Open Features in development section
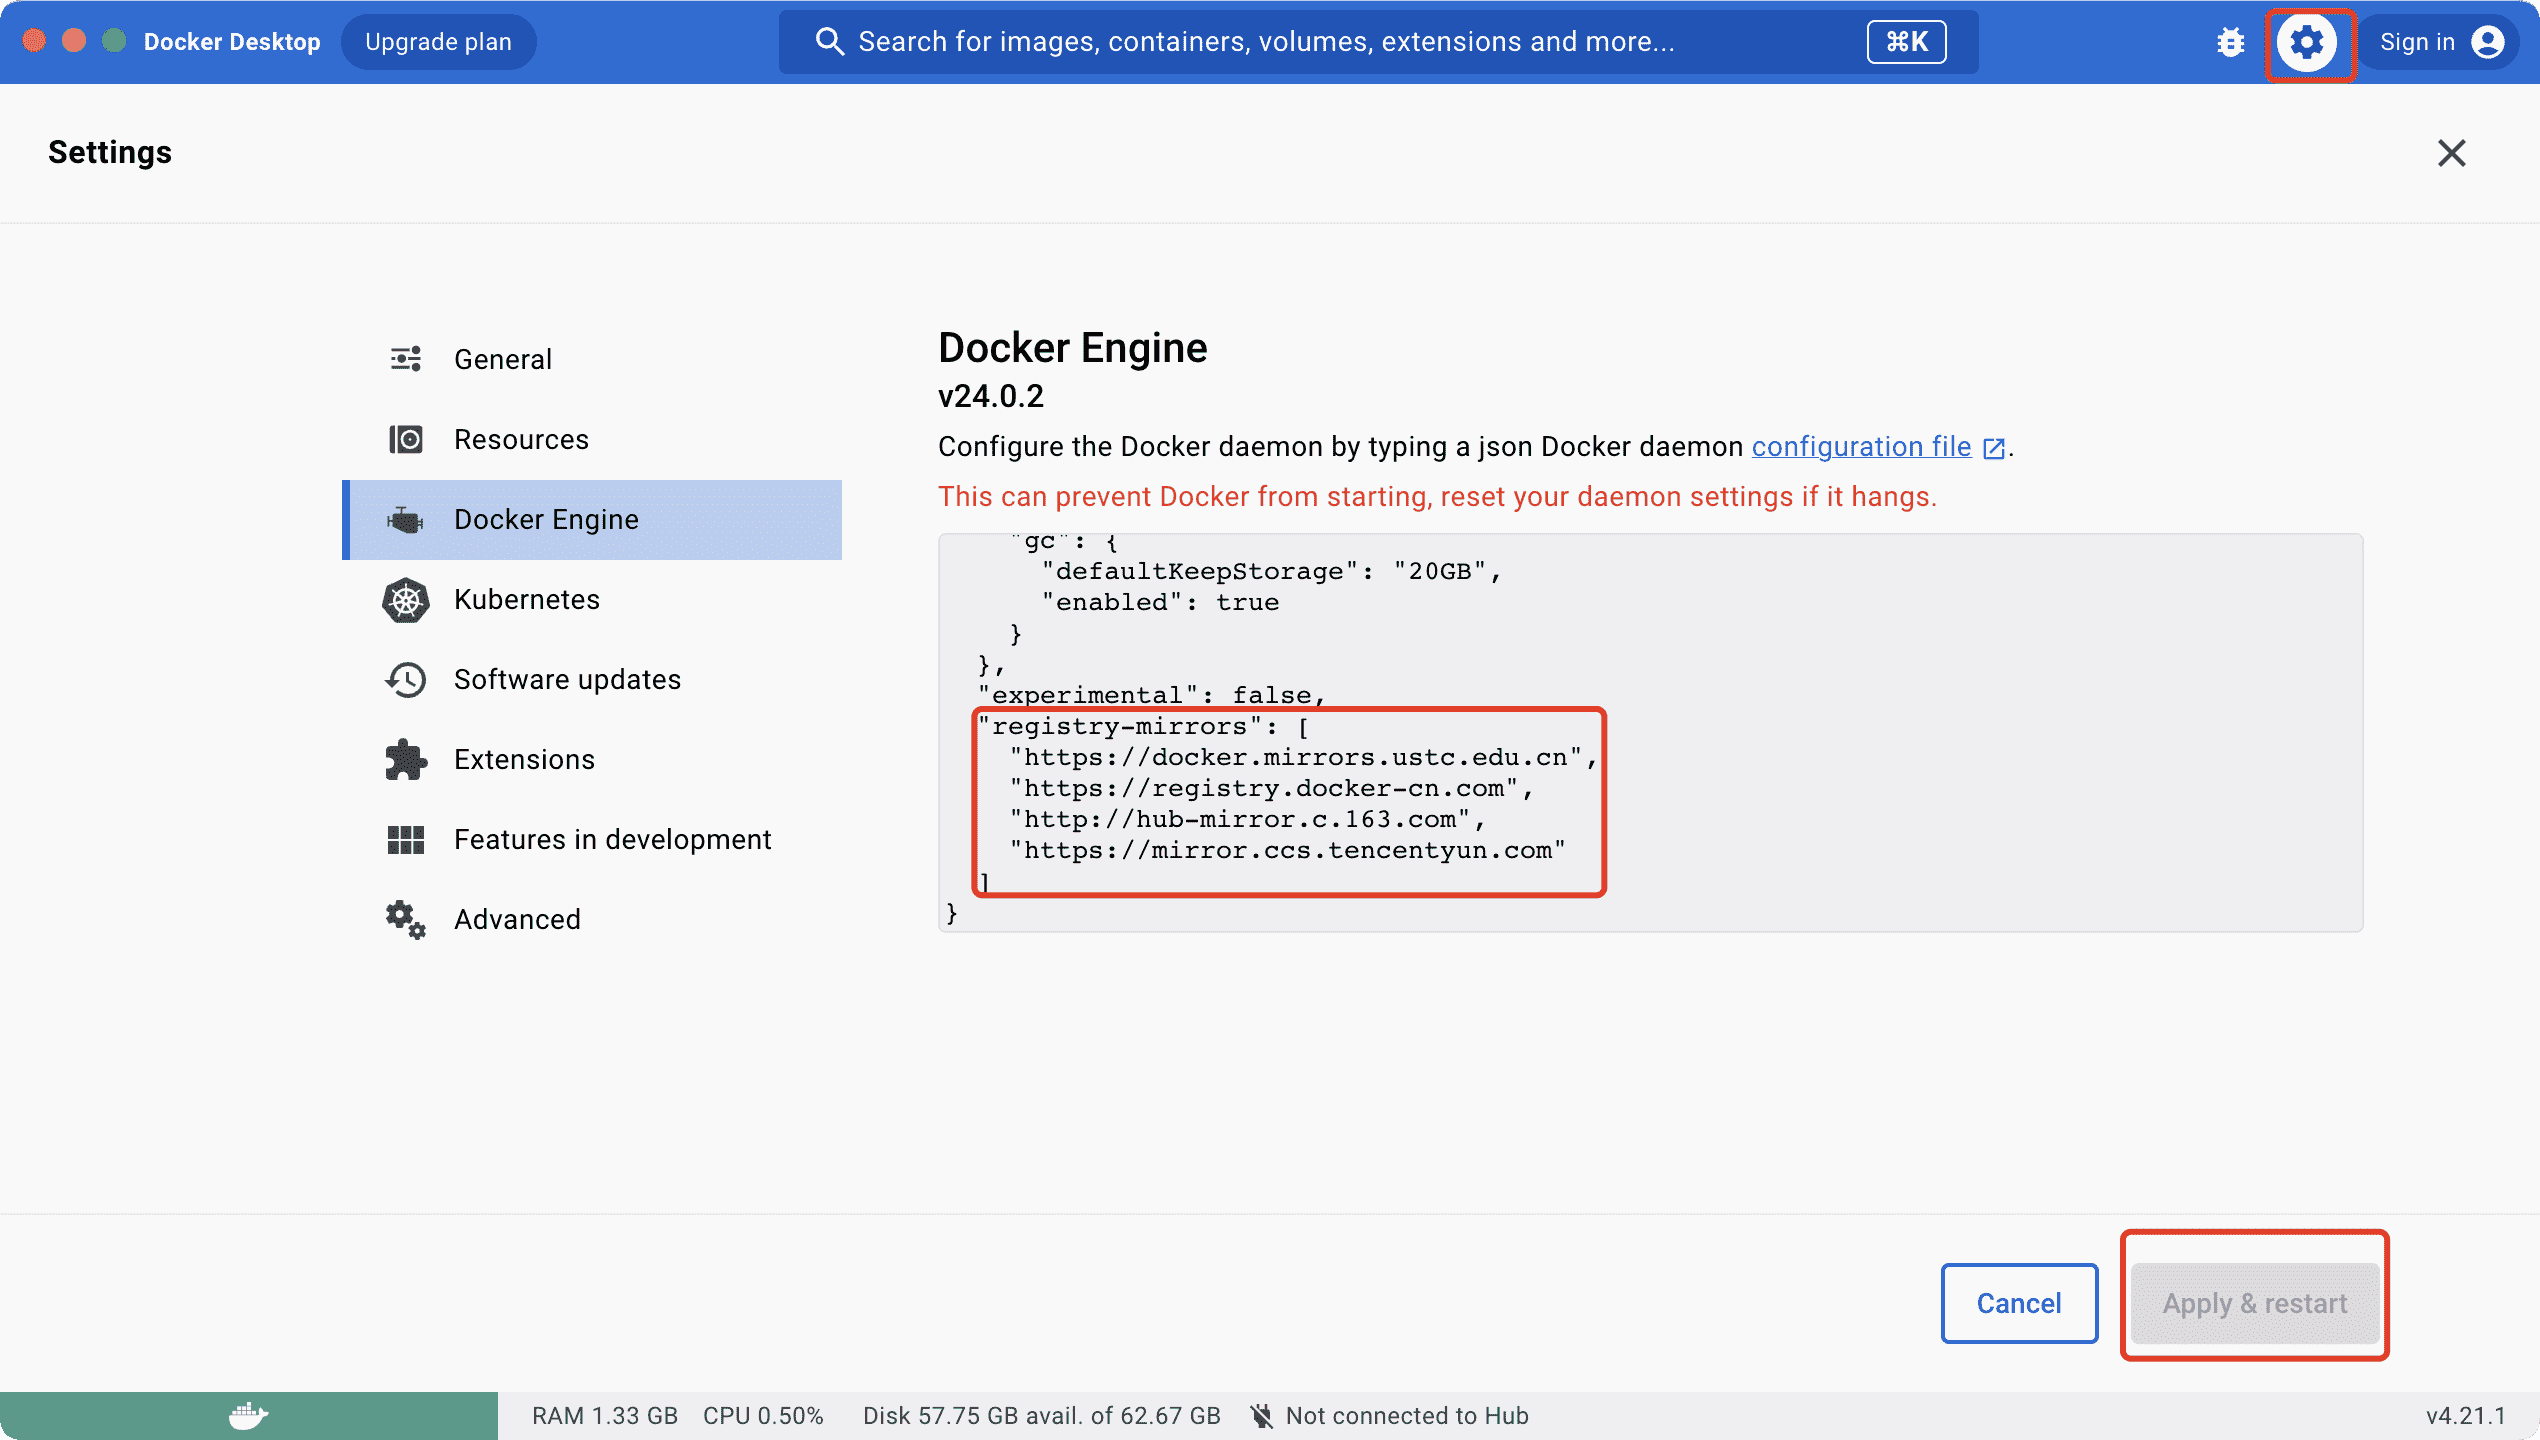Screen dimensions: 2540x1440 (x=592, y=840)
